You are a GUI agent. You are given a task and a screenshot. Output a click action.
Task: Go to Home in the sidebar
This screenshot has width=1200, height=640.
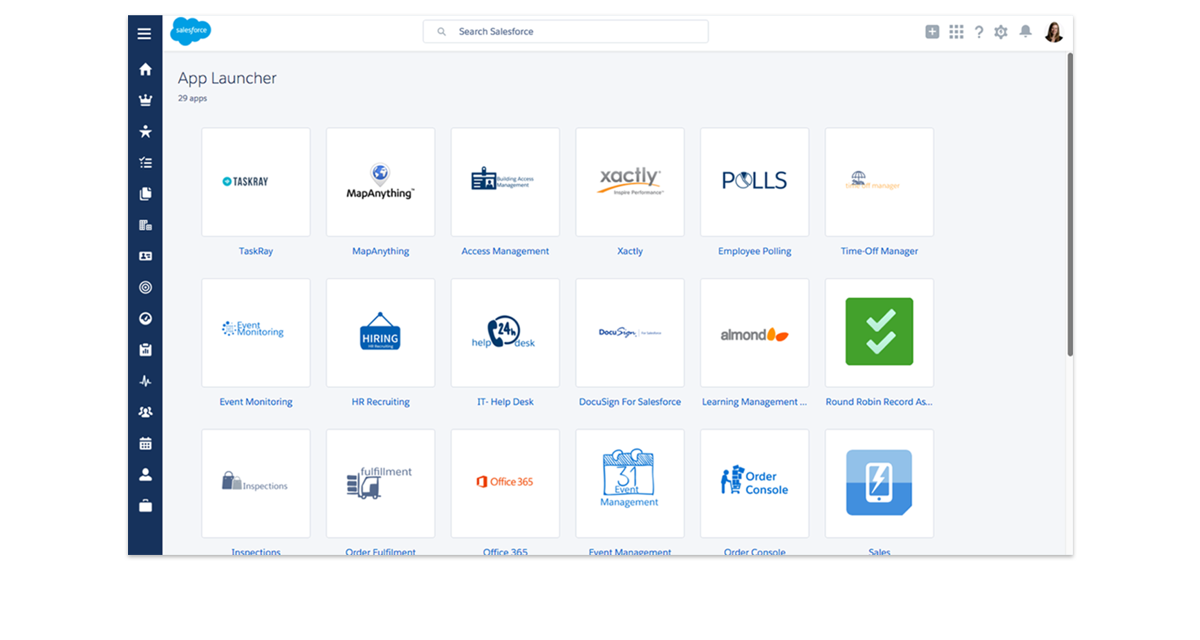pos(145,69)
